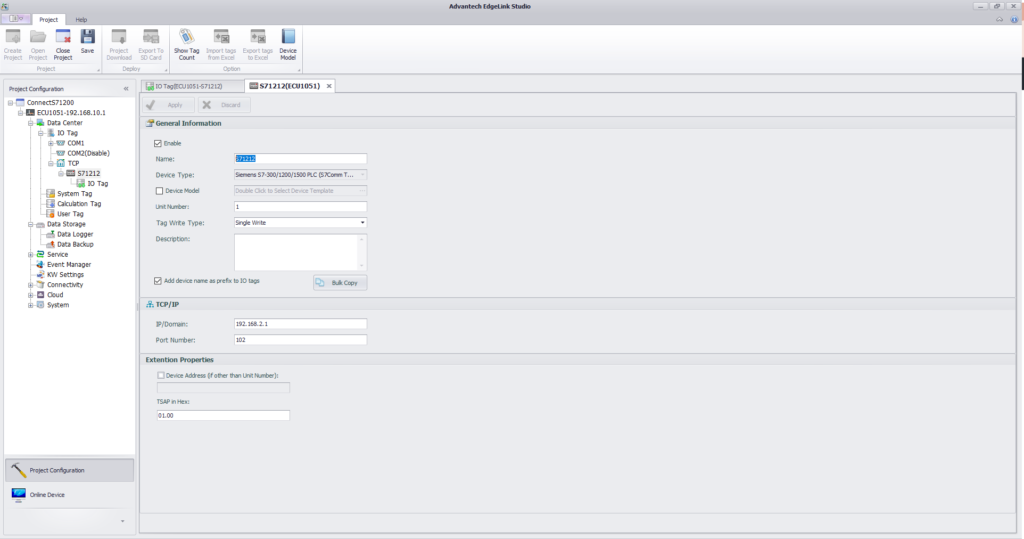
Task: Expand the Cloud node
Action: click(x=31, y=295)
